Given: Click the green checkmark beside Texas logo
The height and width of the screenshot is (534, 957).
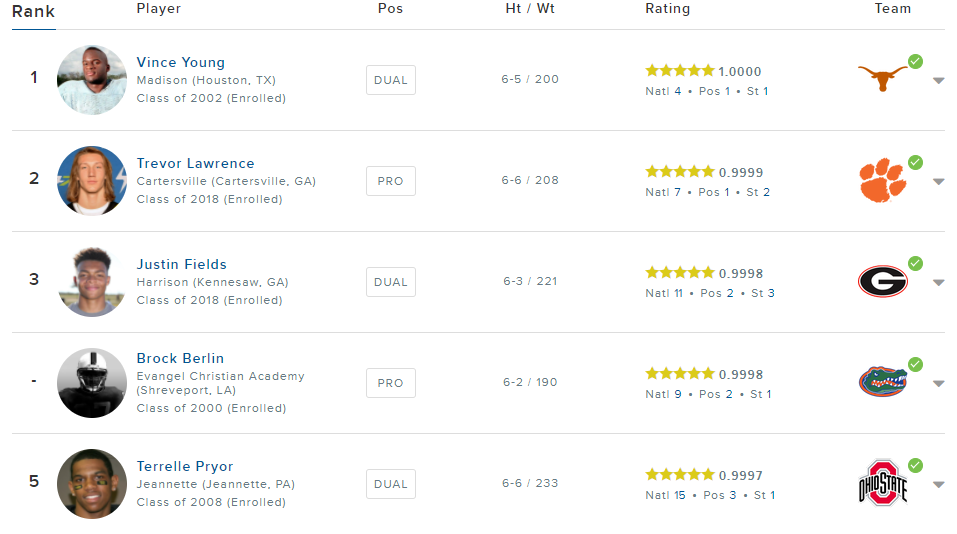Looking at the screenshot, I should (915, 62).
